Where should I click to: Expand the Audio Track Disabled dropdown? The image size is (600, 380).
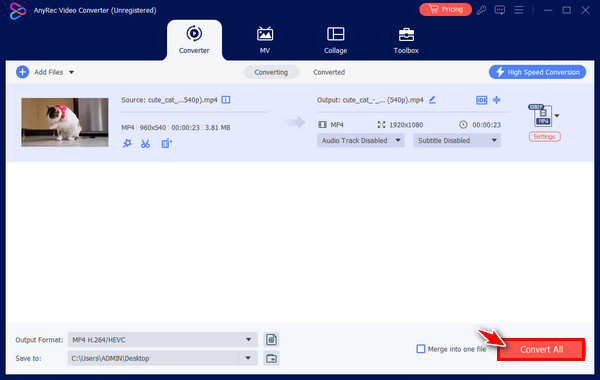pos(360,140)
